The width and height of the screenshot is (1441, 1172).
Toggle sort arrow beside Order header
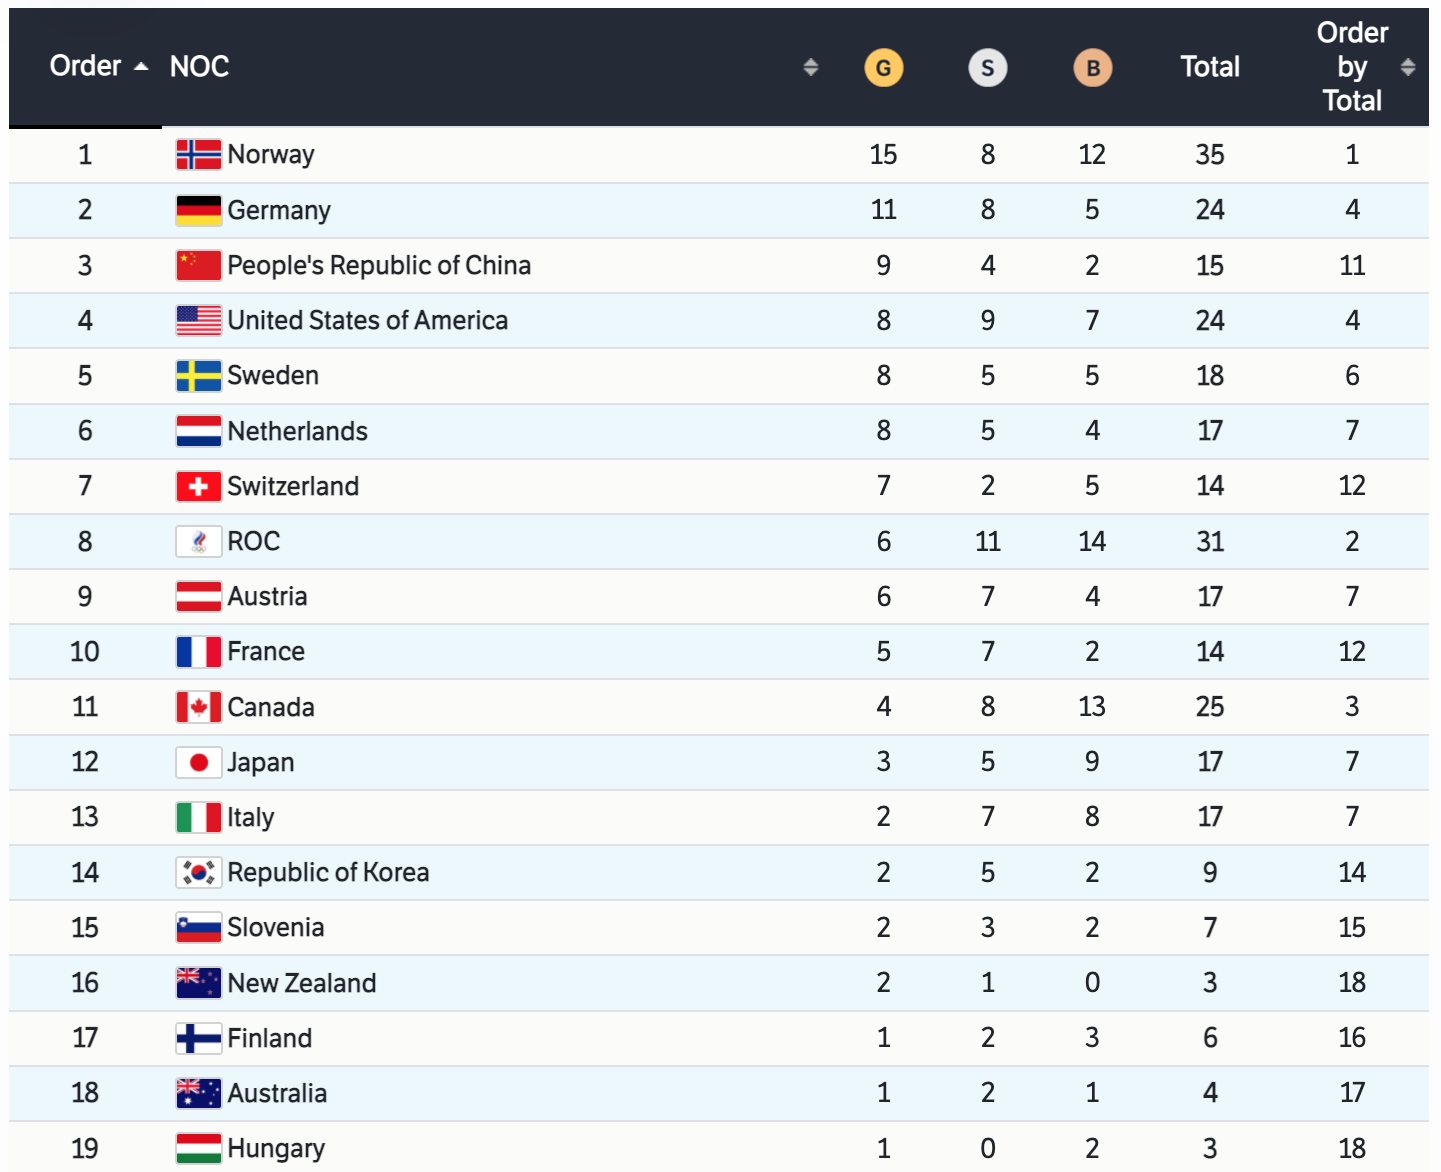pos(141,67)
